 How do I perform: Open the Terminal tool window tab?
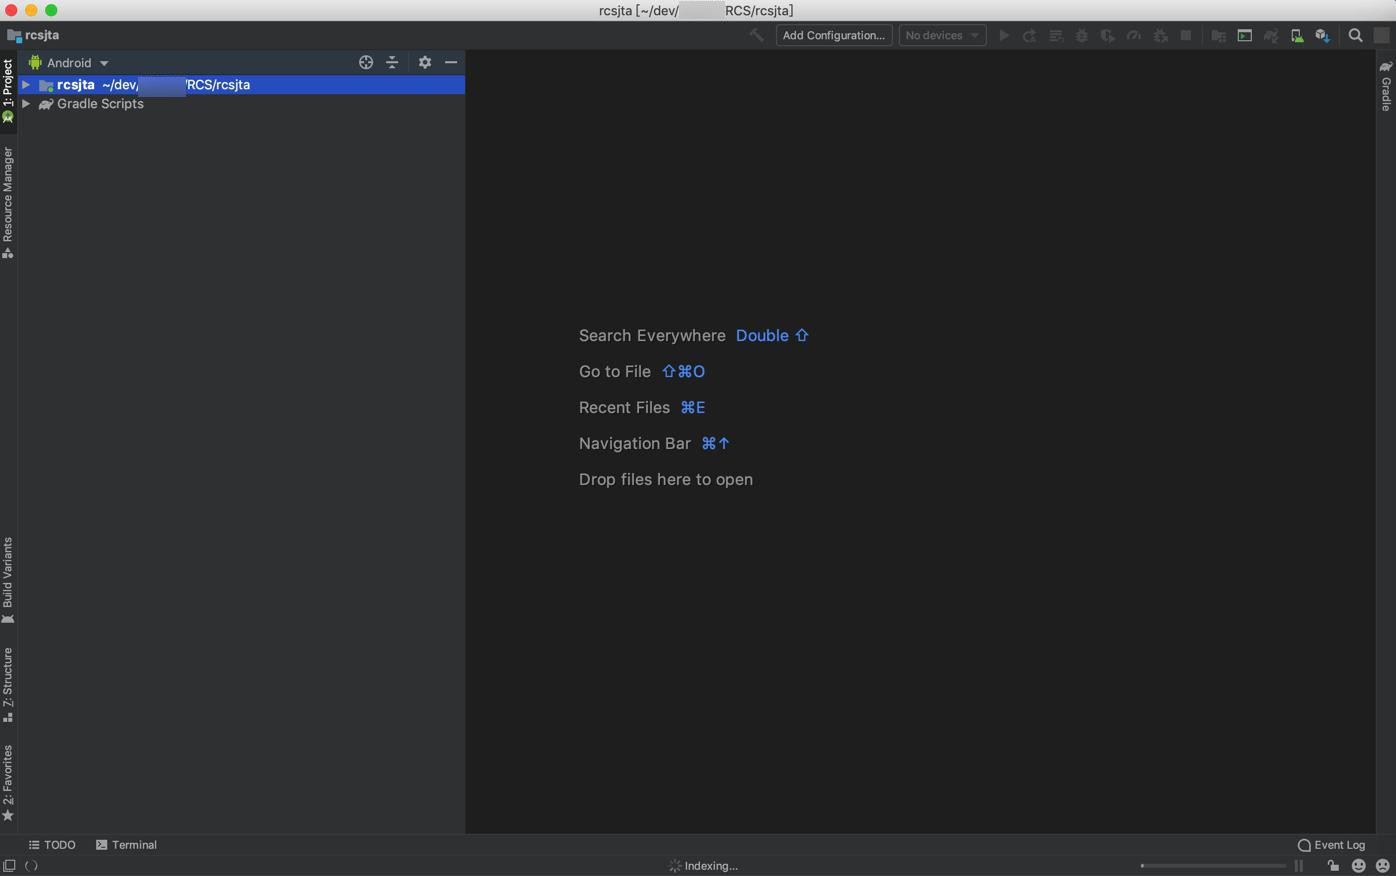[x=126, y=845]
